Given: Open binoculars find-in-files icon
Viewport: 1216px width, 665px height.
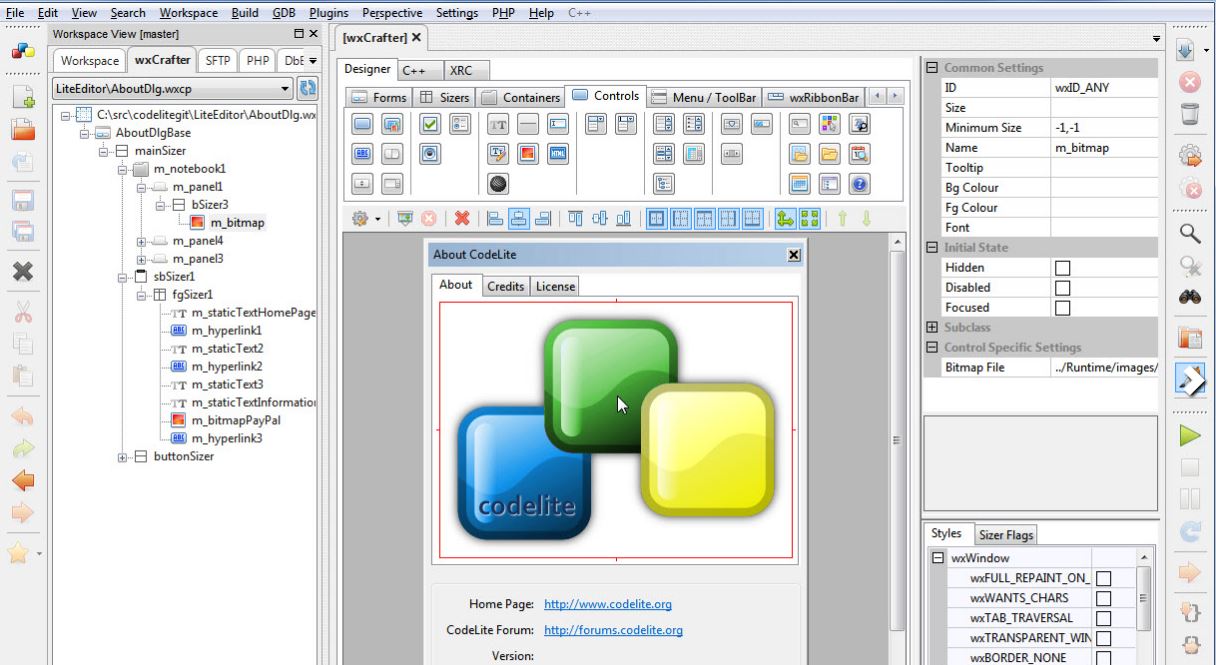Looking at the screenshot, I should [x=1190, y=297].
